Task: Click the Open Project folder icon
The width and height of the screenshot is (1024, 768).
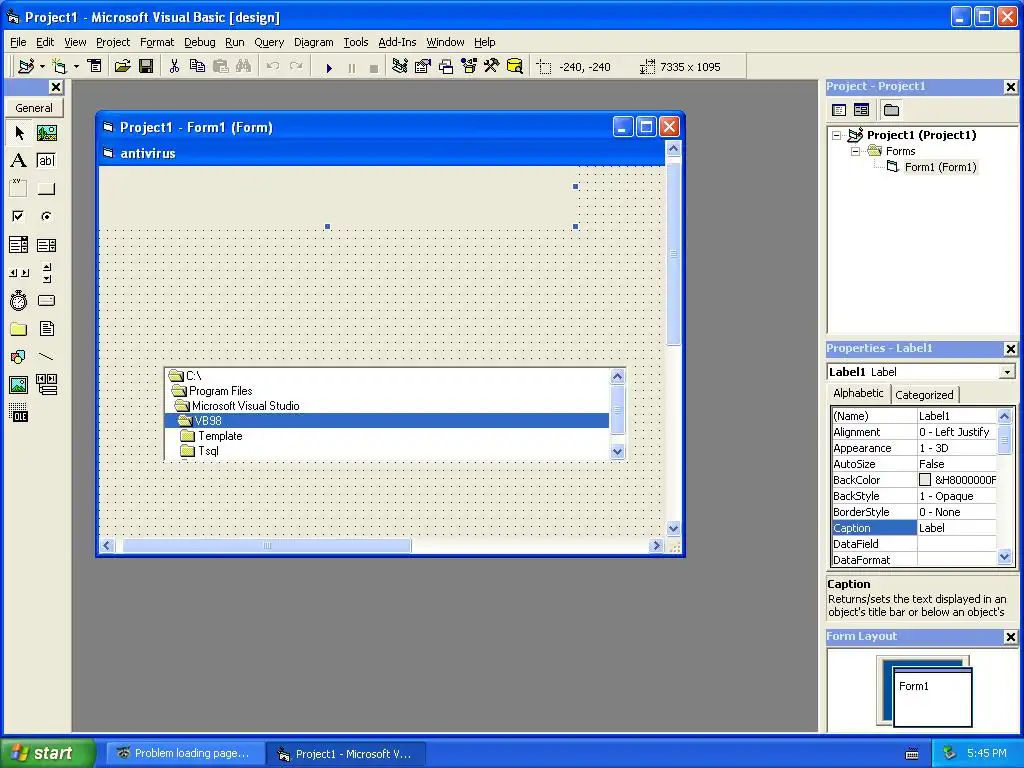Action: 122,66
